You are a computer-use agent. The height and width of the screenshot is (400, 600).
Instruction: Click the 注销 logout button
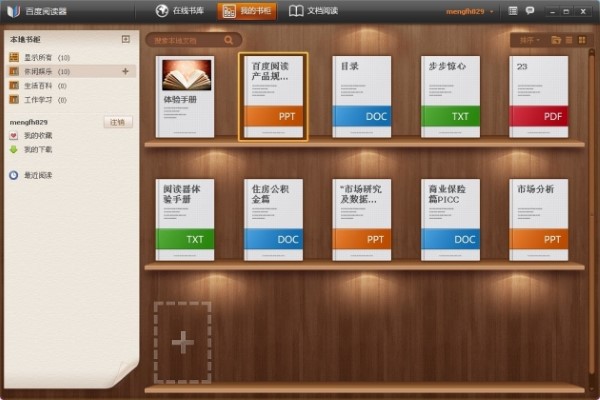tap(118, 122)
